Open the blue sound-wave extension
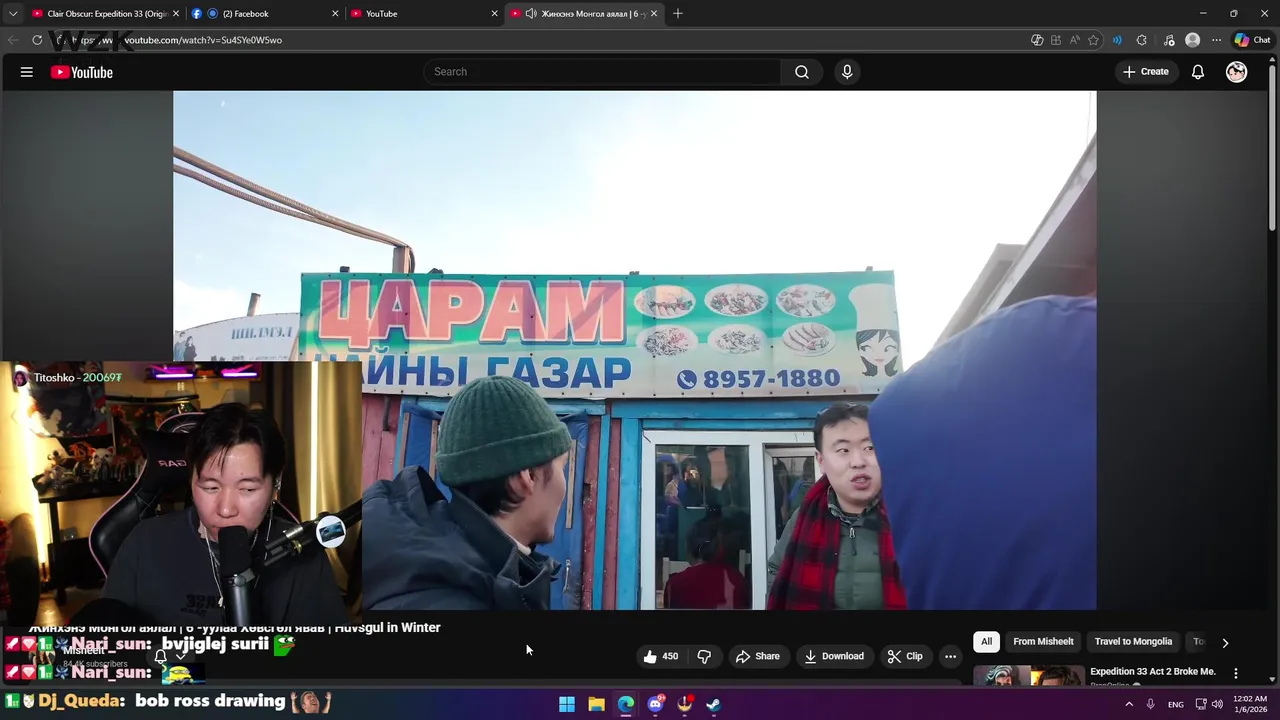 (x=1117, y=40)
